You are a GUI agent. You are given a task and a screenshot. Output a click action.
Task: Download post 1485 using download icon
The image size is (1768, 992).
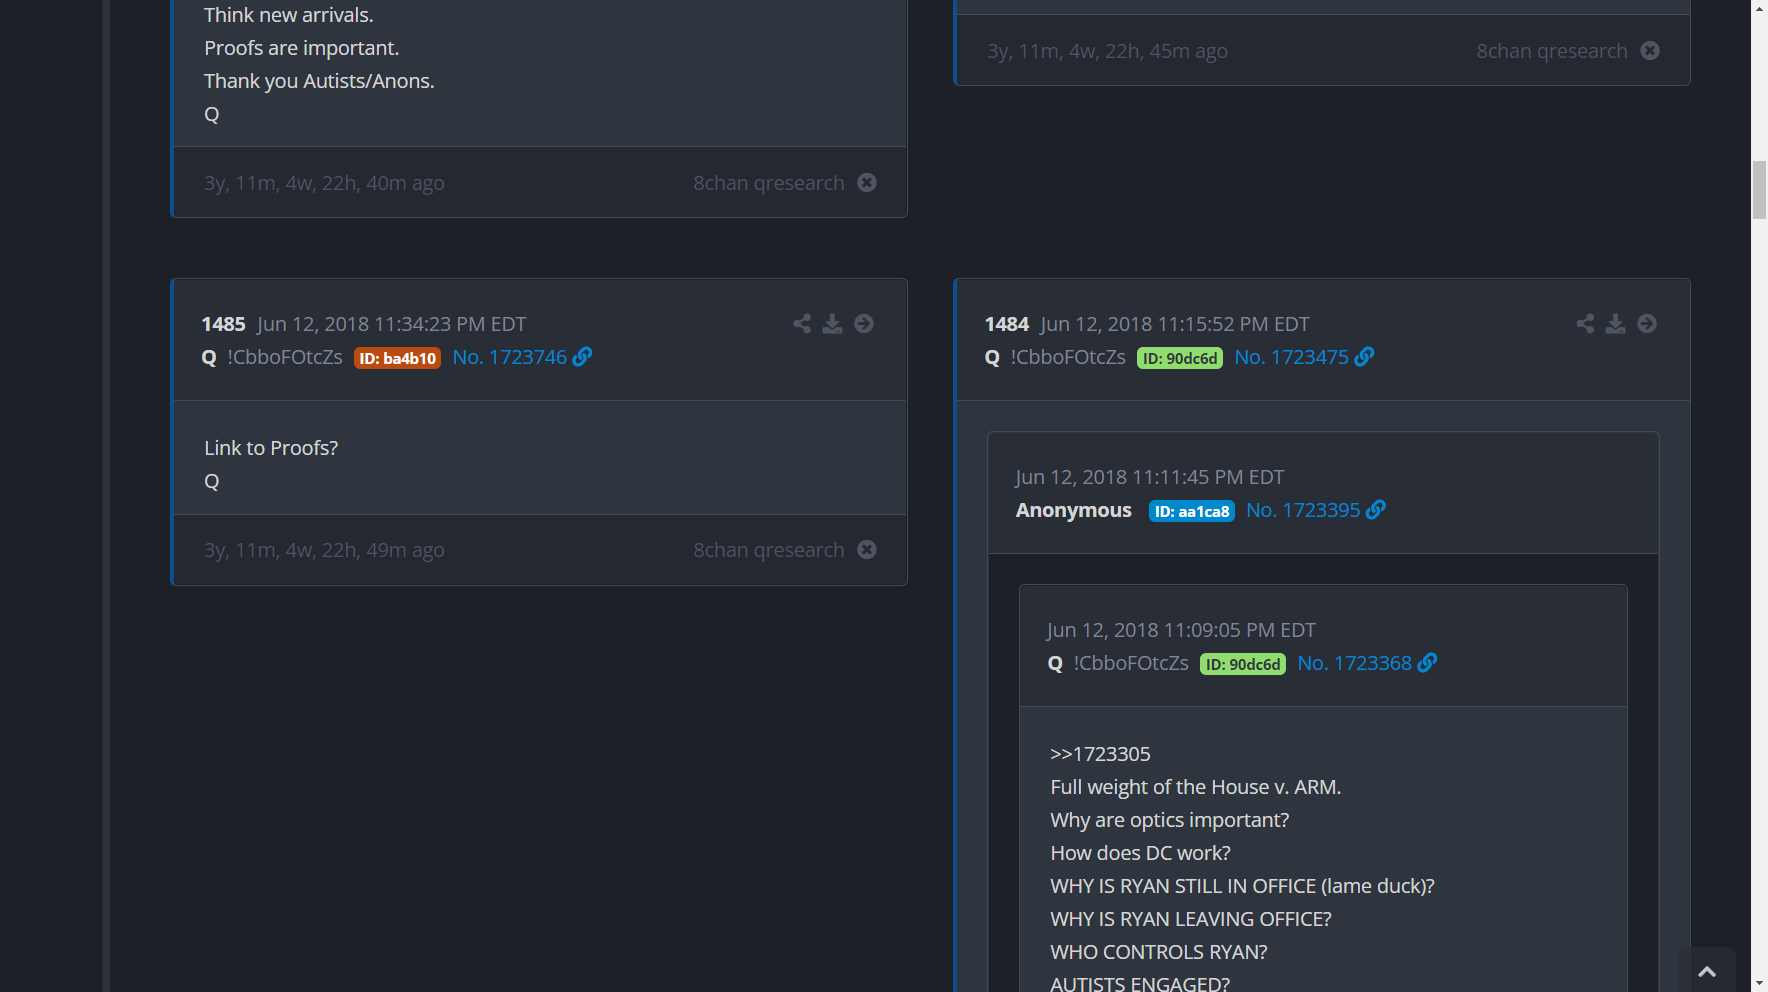[832, 324]
